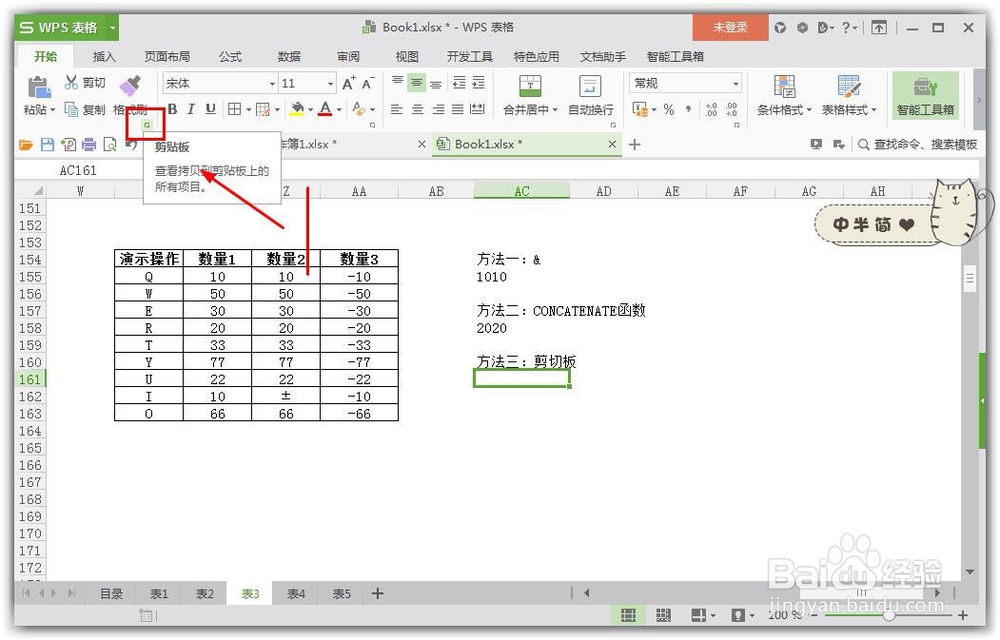The height and width of the screenshot is (640, 1000).
Task: Click the percent style icon
Action: tap(669, 110)
